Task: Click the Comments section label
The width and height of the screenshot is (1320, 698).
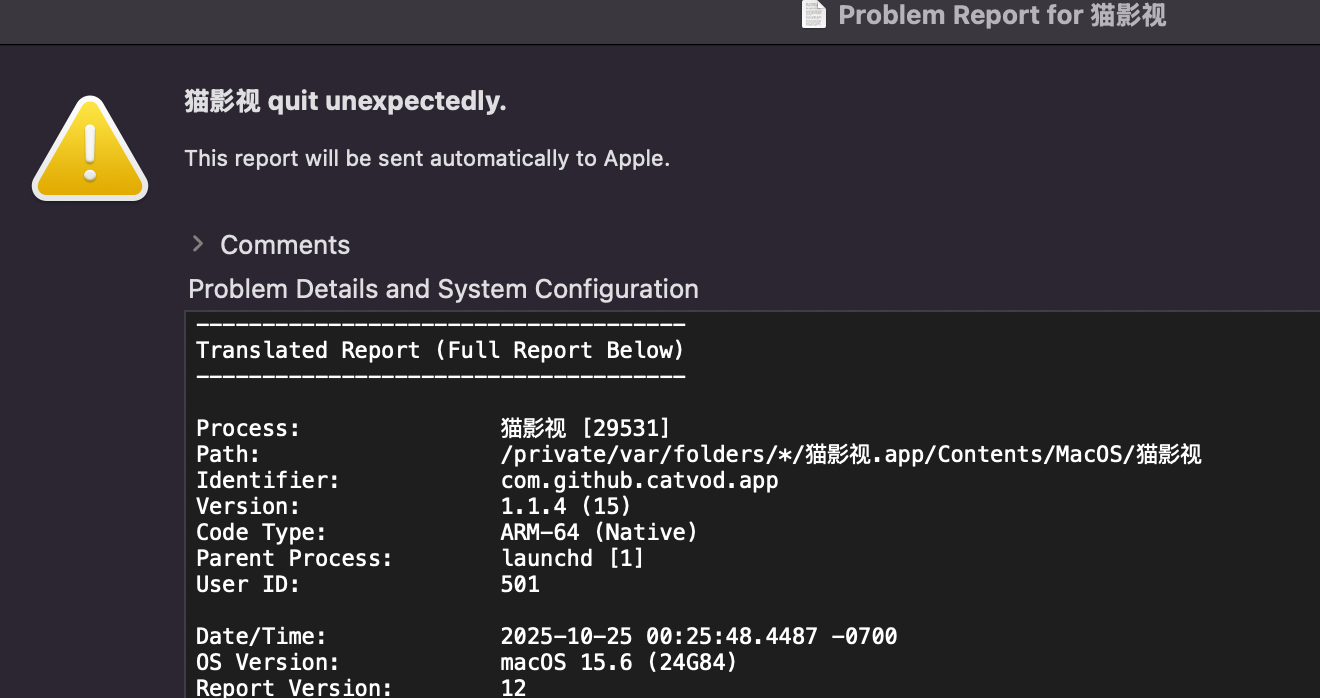Action: (x=285, y=245)
